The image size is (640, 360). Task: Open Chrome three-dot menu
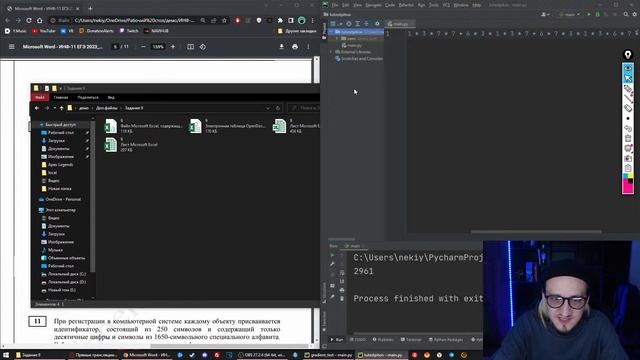(312, 20)
